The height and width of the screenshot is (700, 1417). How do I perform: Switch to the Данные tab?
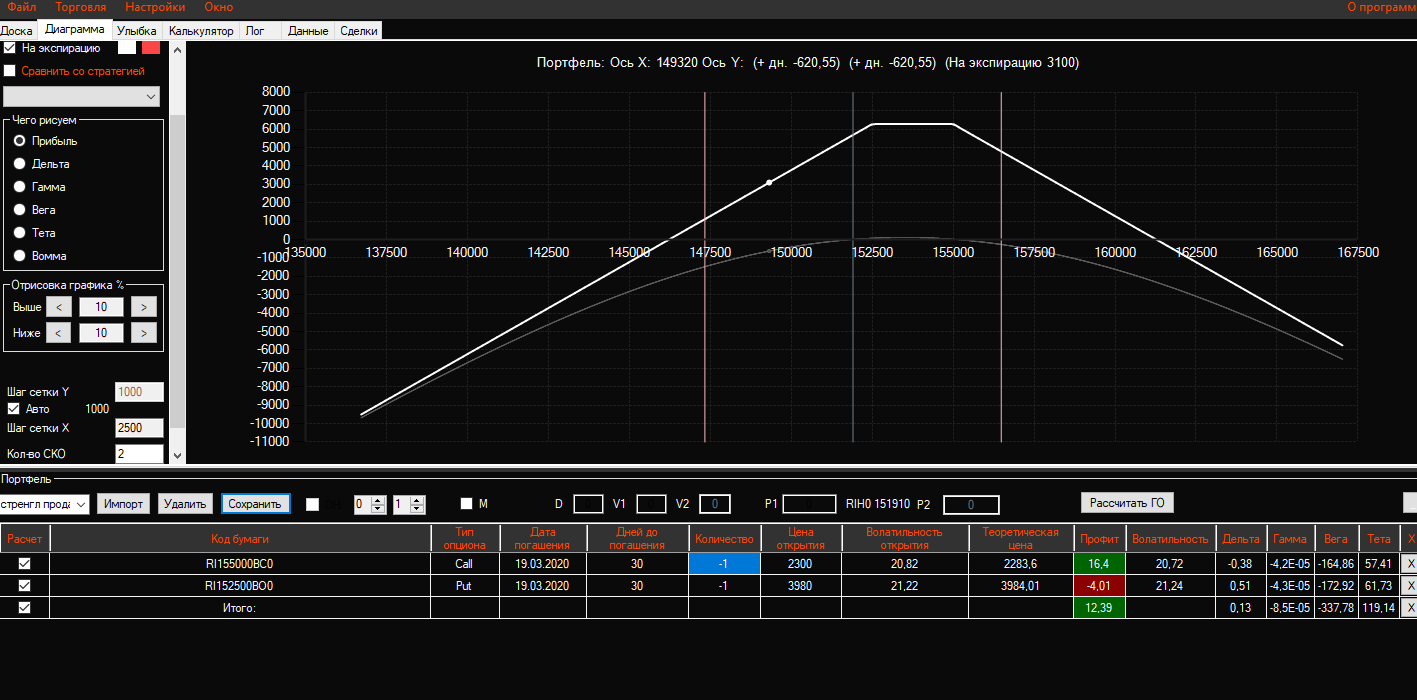tap(308, 31)
